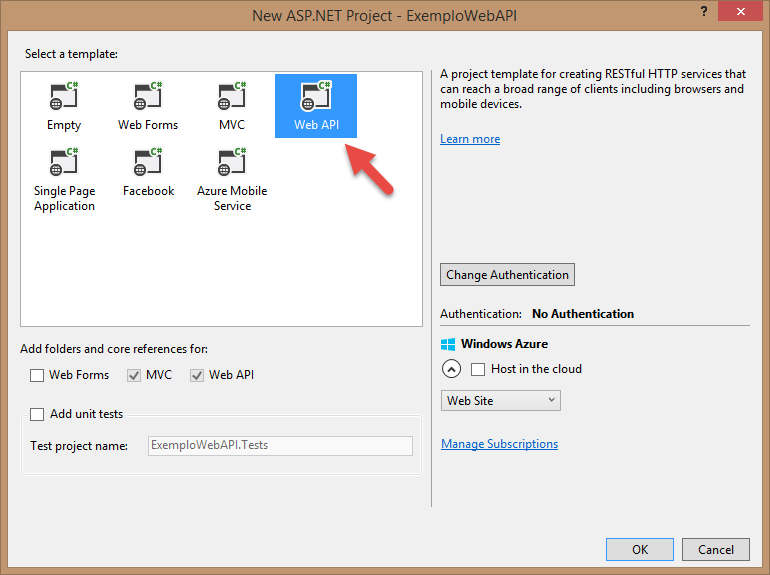Click the 'No Authentication' text

[x=583, y=314]
